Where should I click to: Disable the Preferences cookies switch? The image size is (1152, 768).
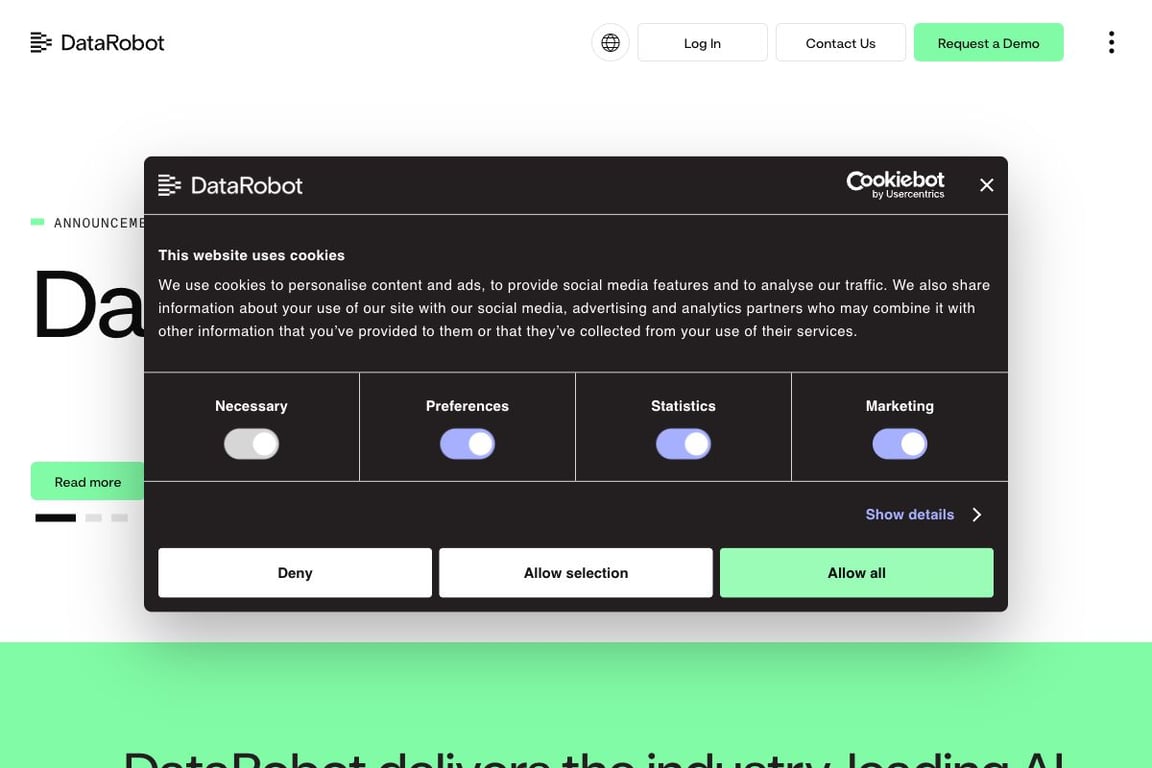(467, 444)
